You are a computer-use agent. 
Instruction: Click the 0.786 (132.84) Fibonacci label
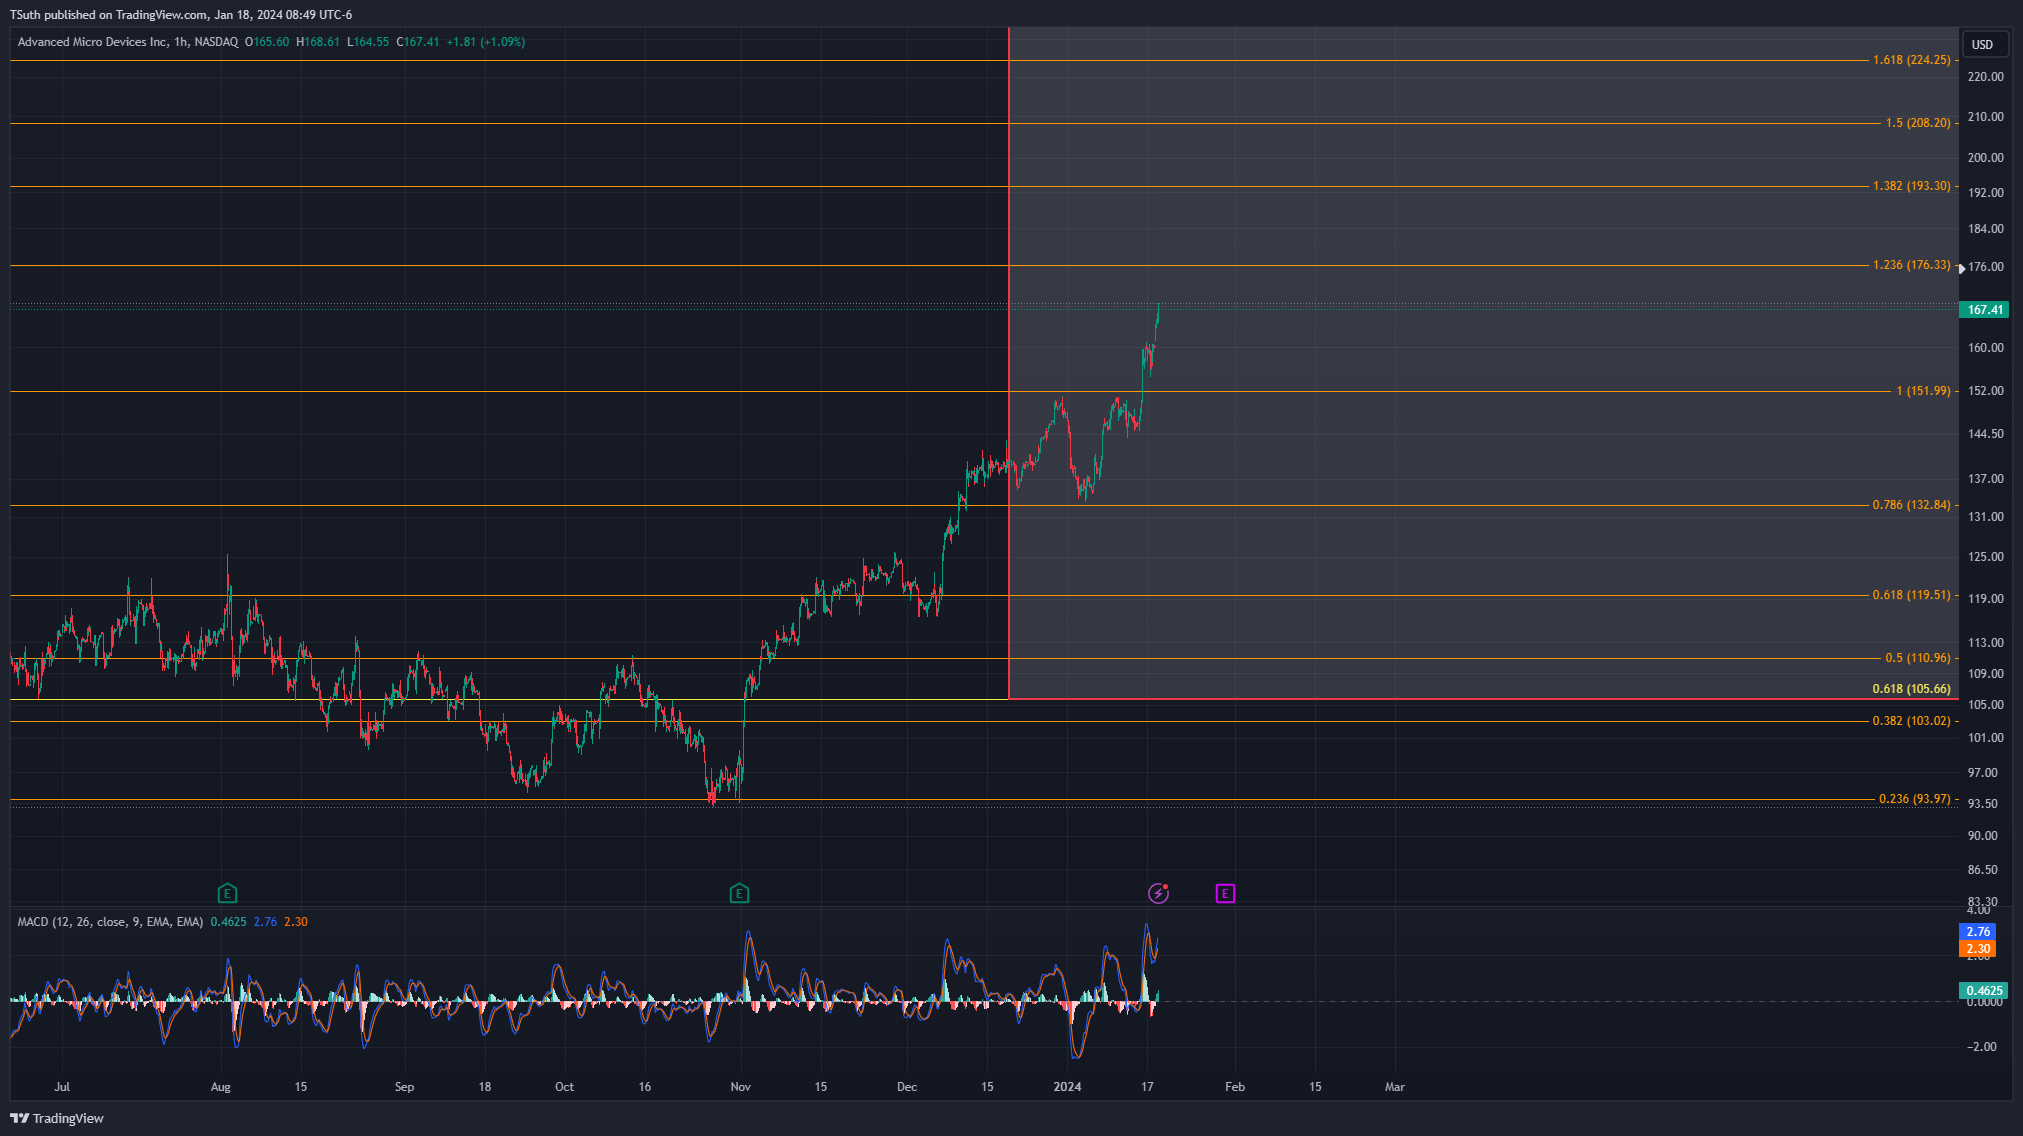tap(1911, 505)
